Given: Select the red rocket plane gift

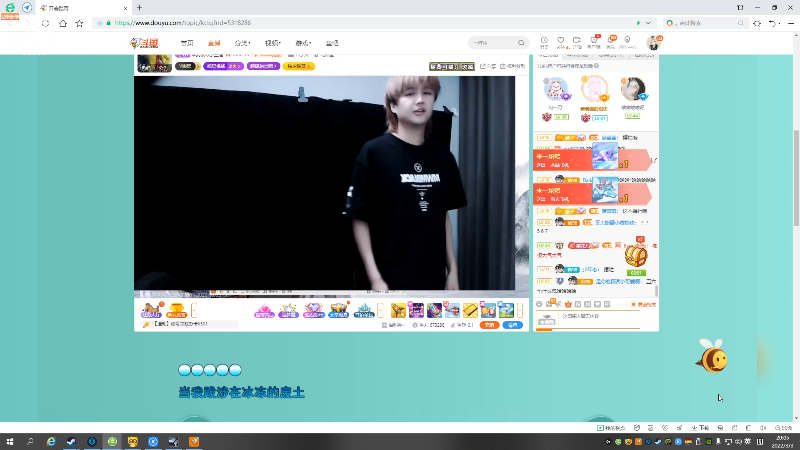Looking at the screenshot, I should tap(452, 310).
